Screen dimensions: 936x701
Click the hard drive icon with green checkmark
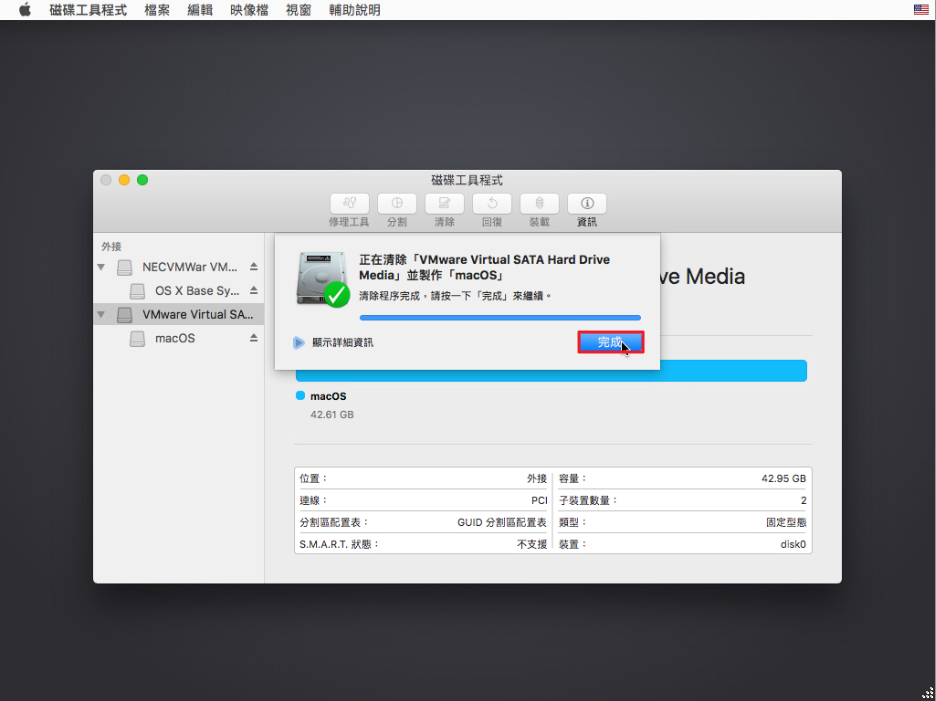[x=322, y=279]
